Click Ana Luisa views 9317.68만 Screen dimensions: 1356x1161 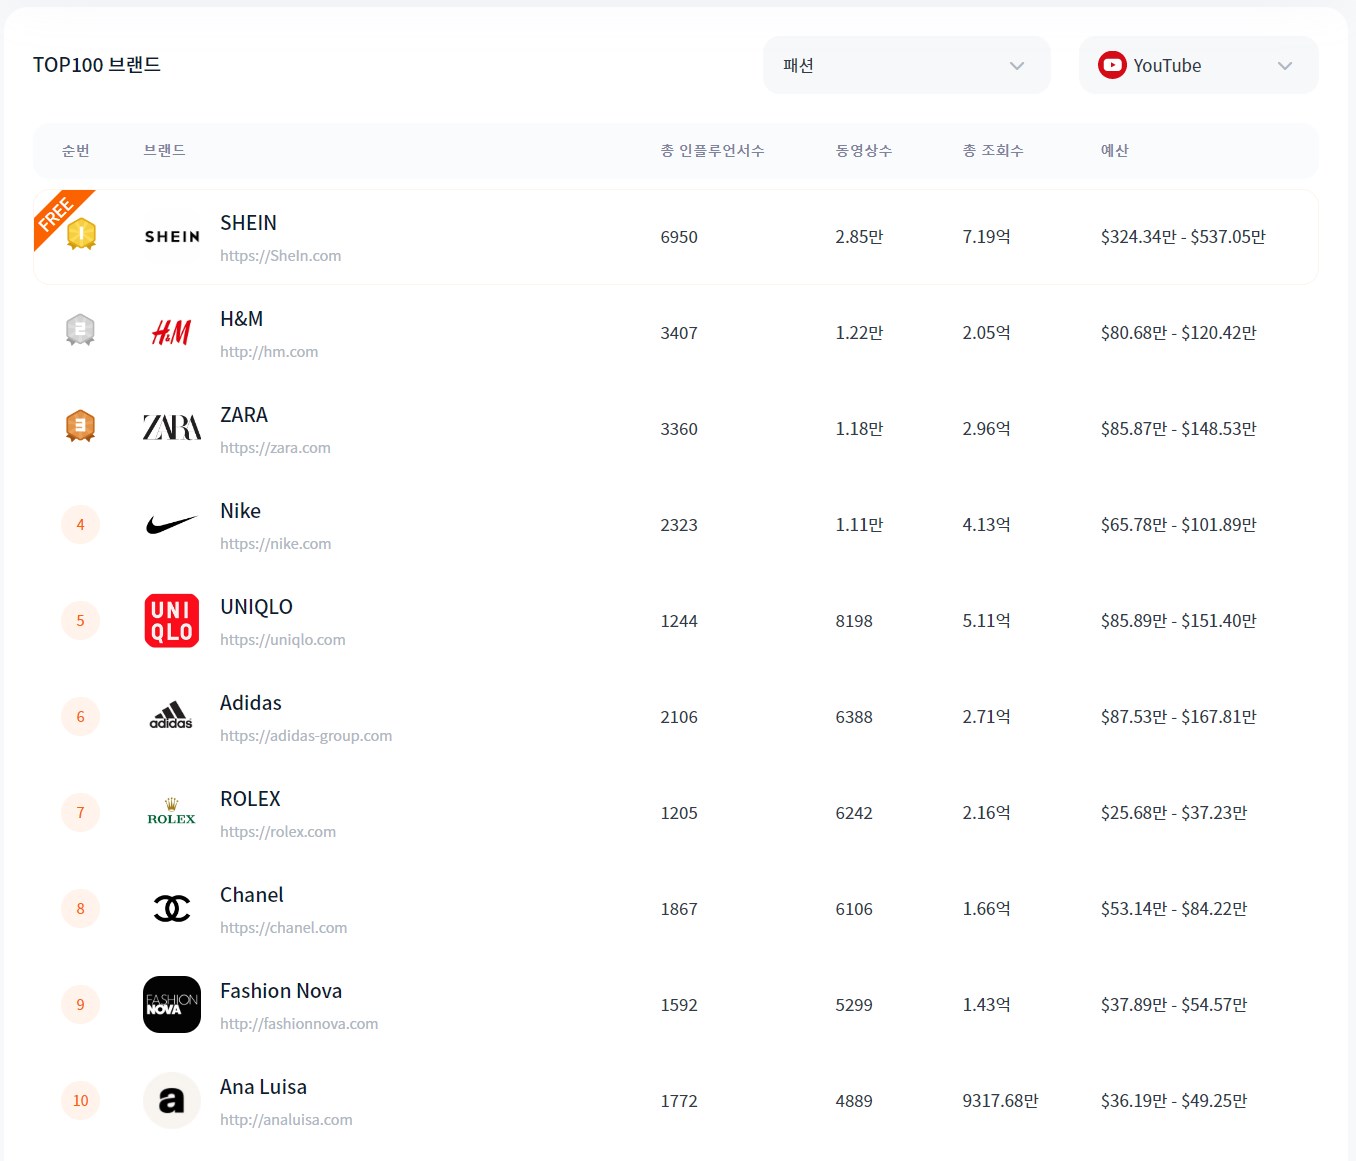[x=1000, y=1101]
